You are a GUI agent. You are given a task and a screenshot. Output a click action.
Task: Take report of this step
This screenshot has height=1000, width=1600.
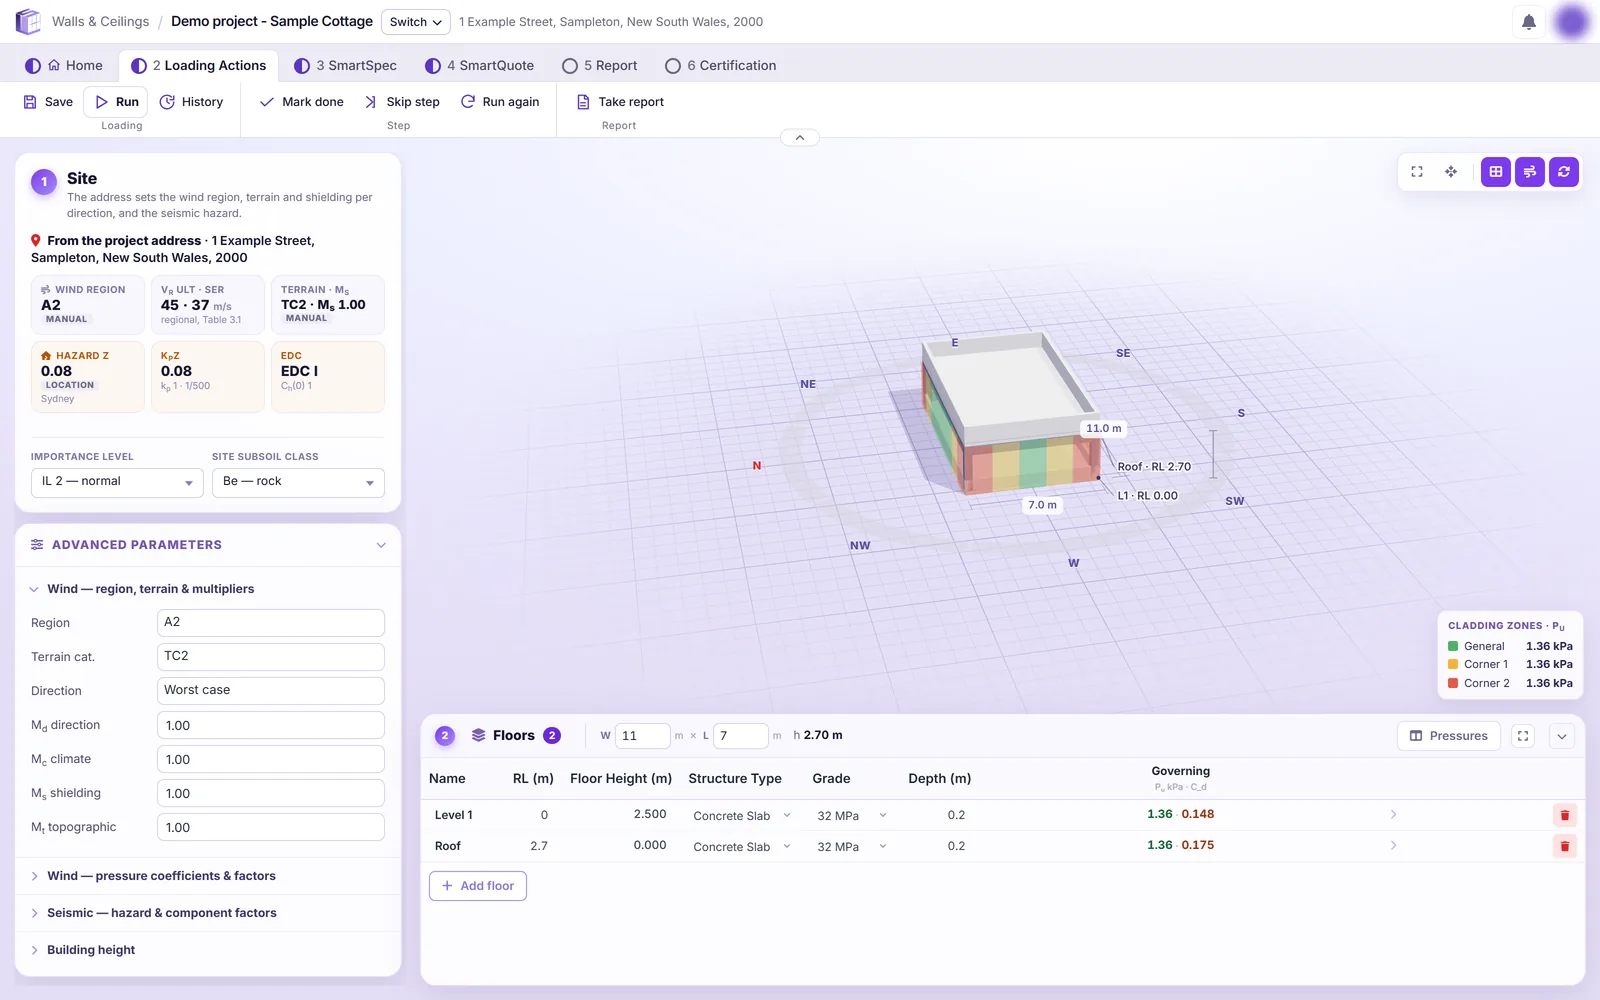[x=620, y=102]
